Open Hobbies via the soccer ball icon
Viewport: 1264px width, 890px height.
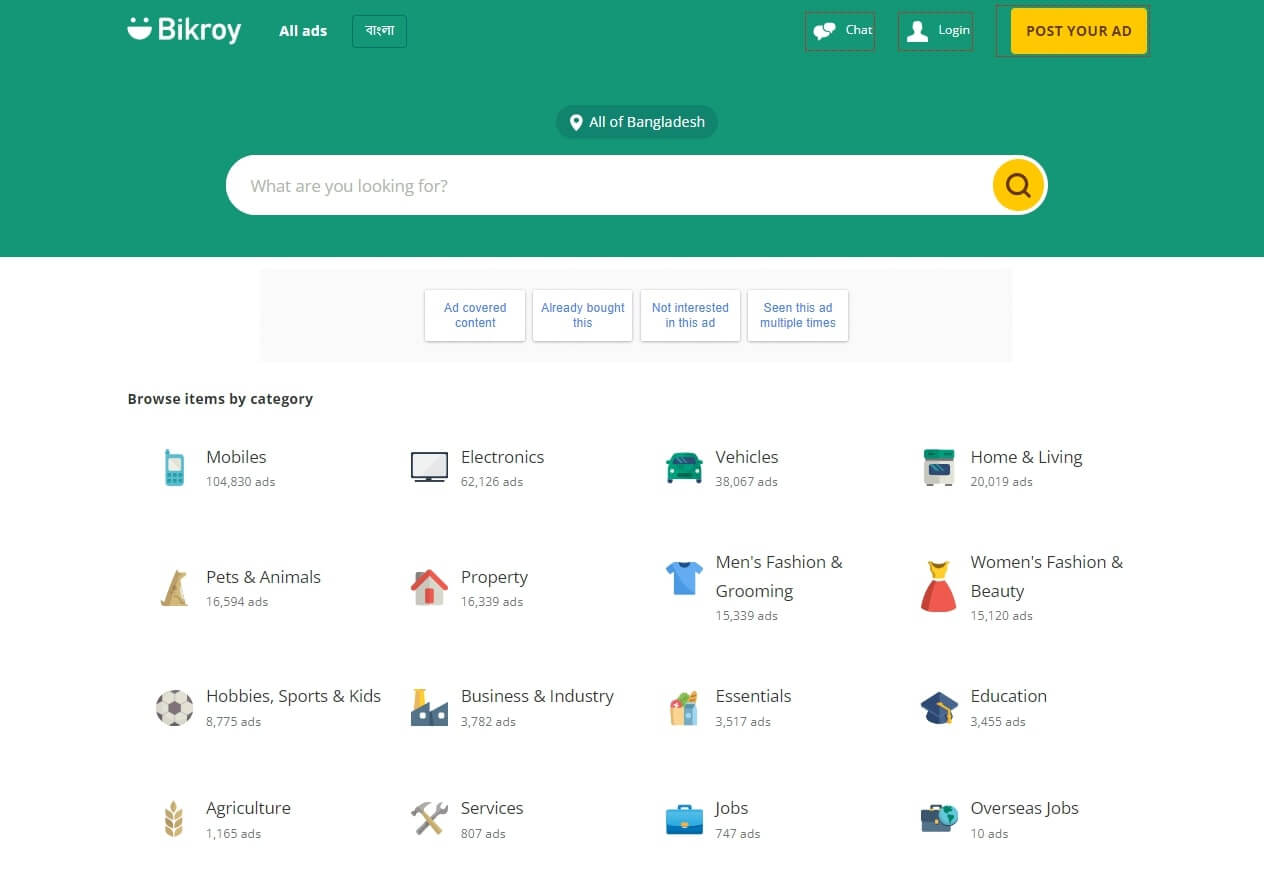[175, 707]
